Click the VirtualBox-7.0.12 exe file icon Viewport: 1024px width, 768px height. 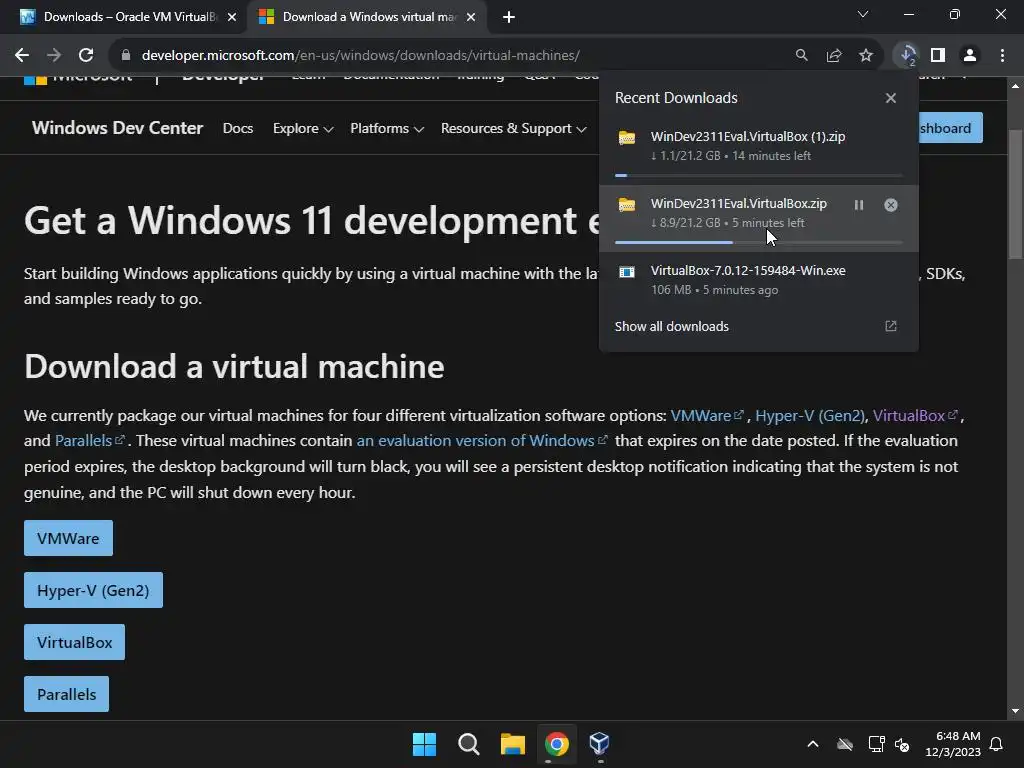tap(627, 272)
